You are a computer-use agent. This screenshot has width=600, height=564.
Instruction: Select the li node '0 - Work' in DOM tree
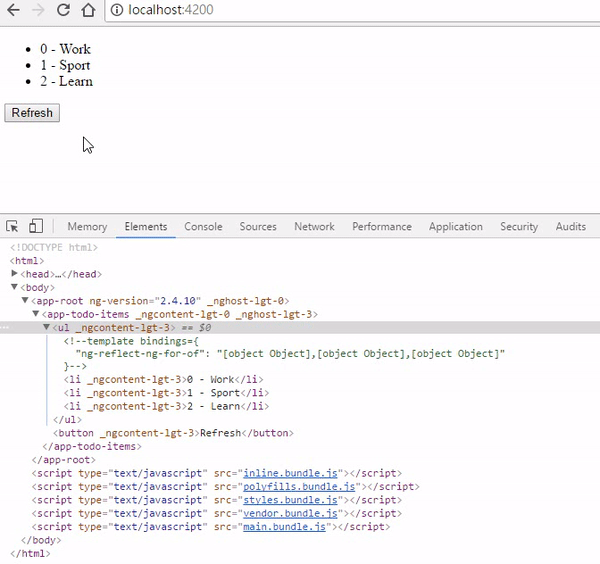(x=164, y=380)
